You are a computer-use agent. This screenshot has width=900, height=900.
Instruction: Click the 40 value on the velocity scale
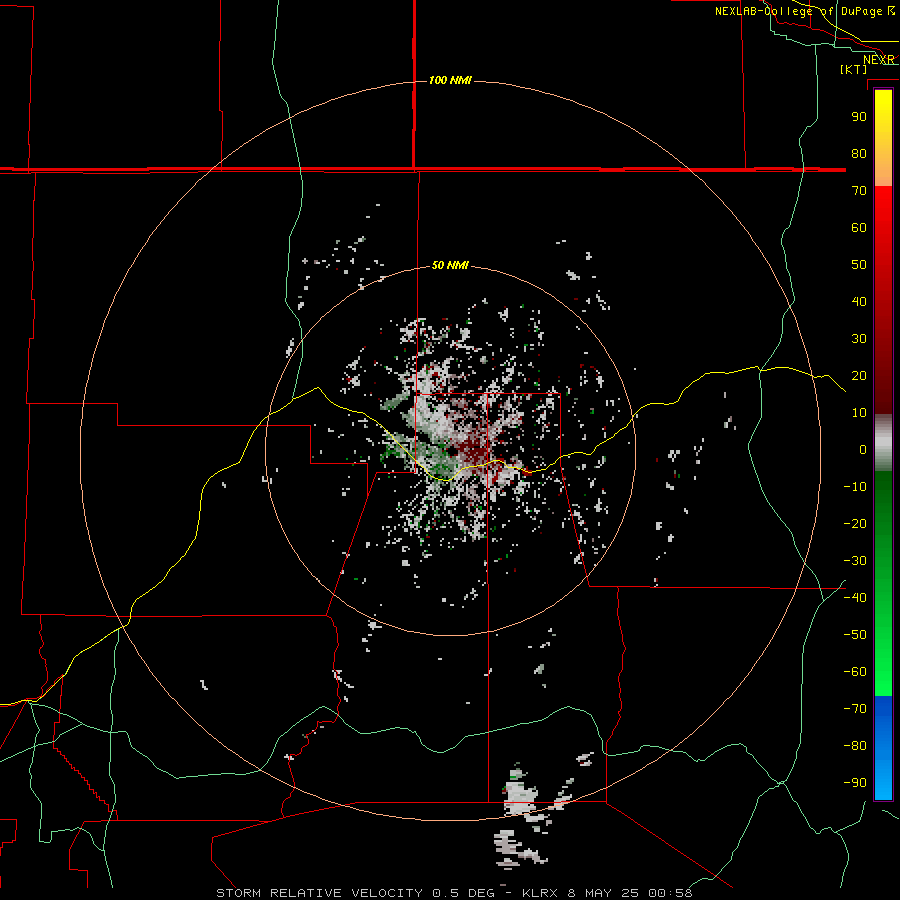tap(859, 301)
